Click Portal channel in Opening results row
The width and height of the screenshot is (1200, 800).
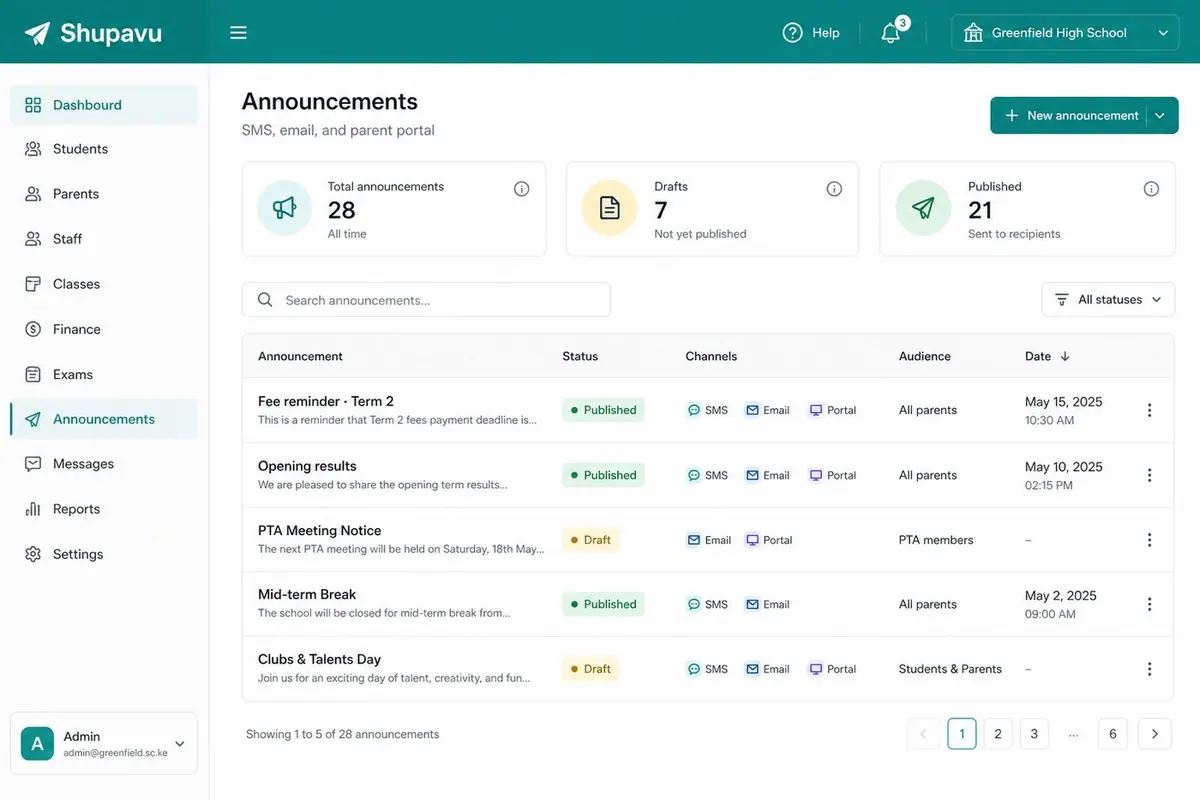tap(833, 475)
